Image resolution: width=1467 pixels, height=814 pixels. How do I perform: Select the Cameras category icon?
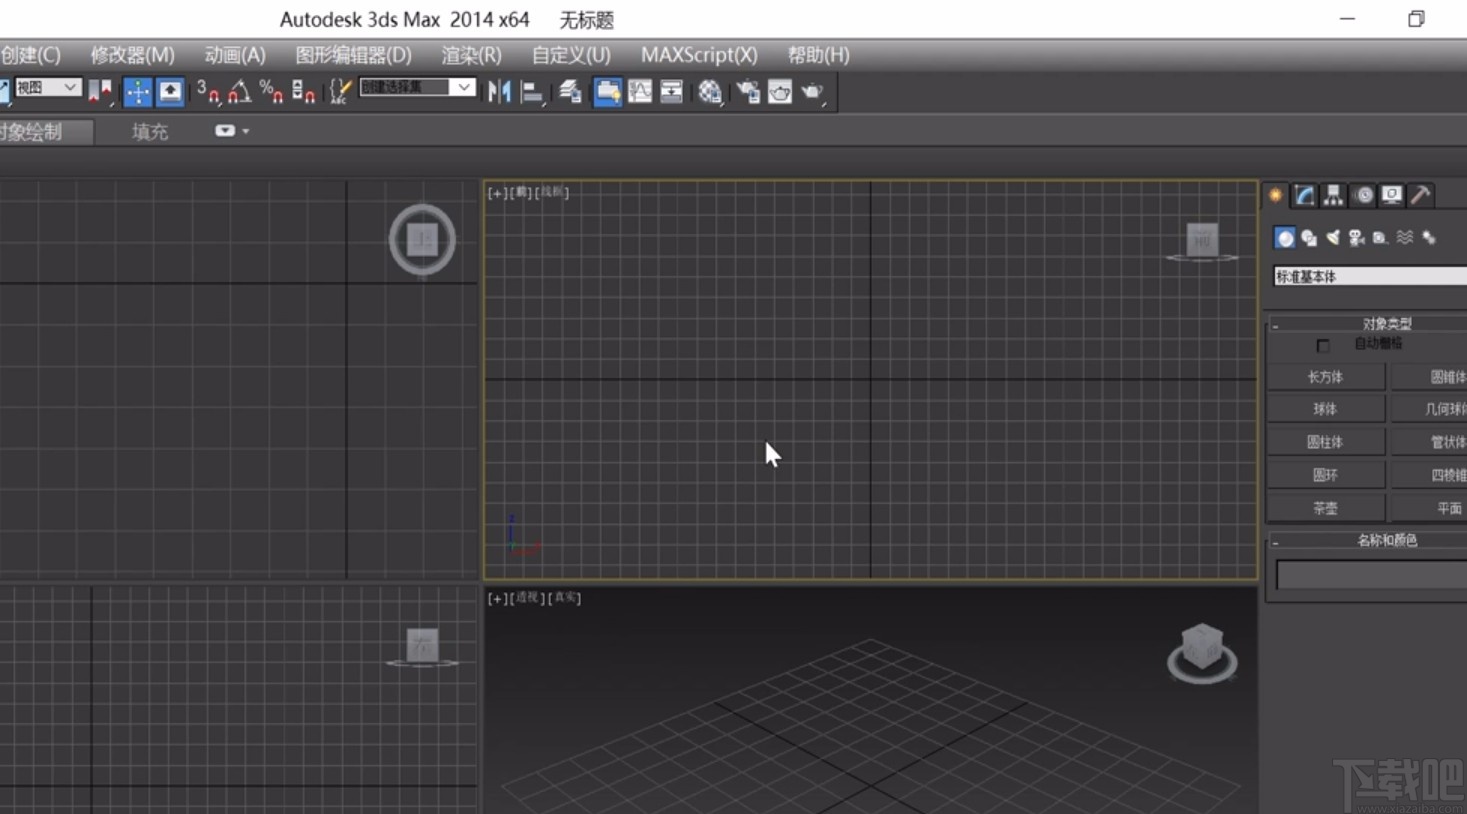point(1357,237)
